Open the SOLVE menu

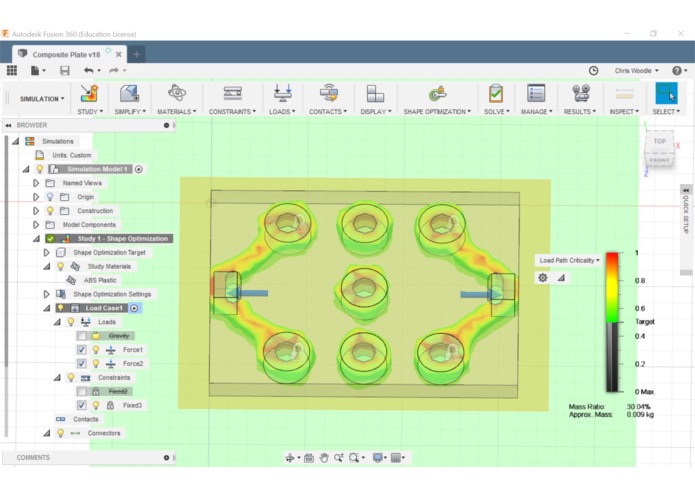click(x=496, y=112)
